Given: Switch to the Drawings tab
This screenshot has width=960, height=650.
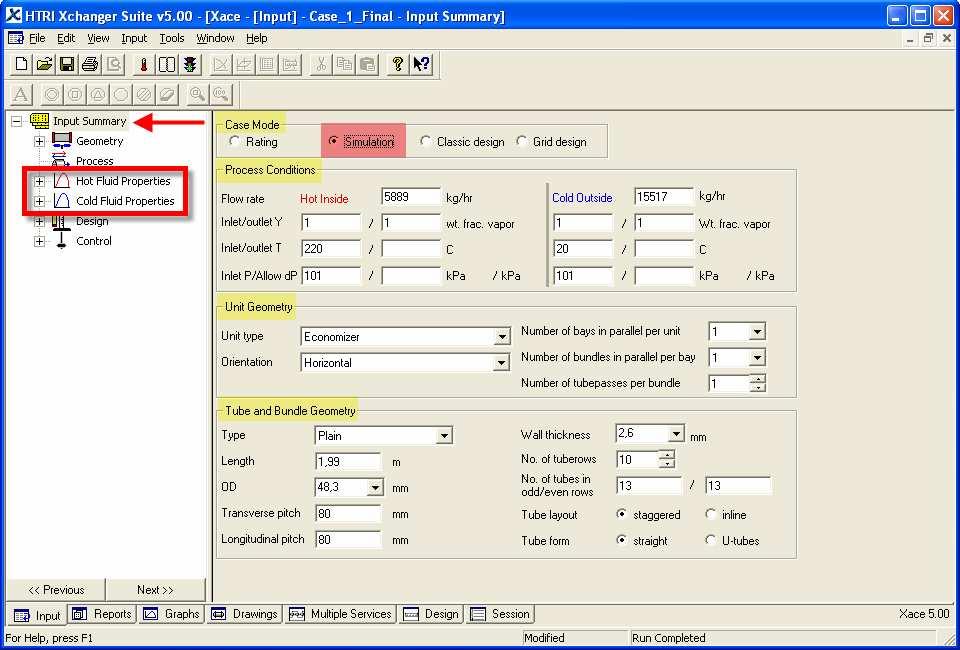Looking at the screenshot, I should tap(244, 614).
